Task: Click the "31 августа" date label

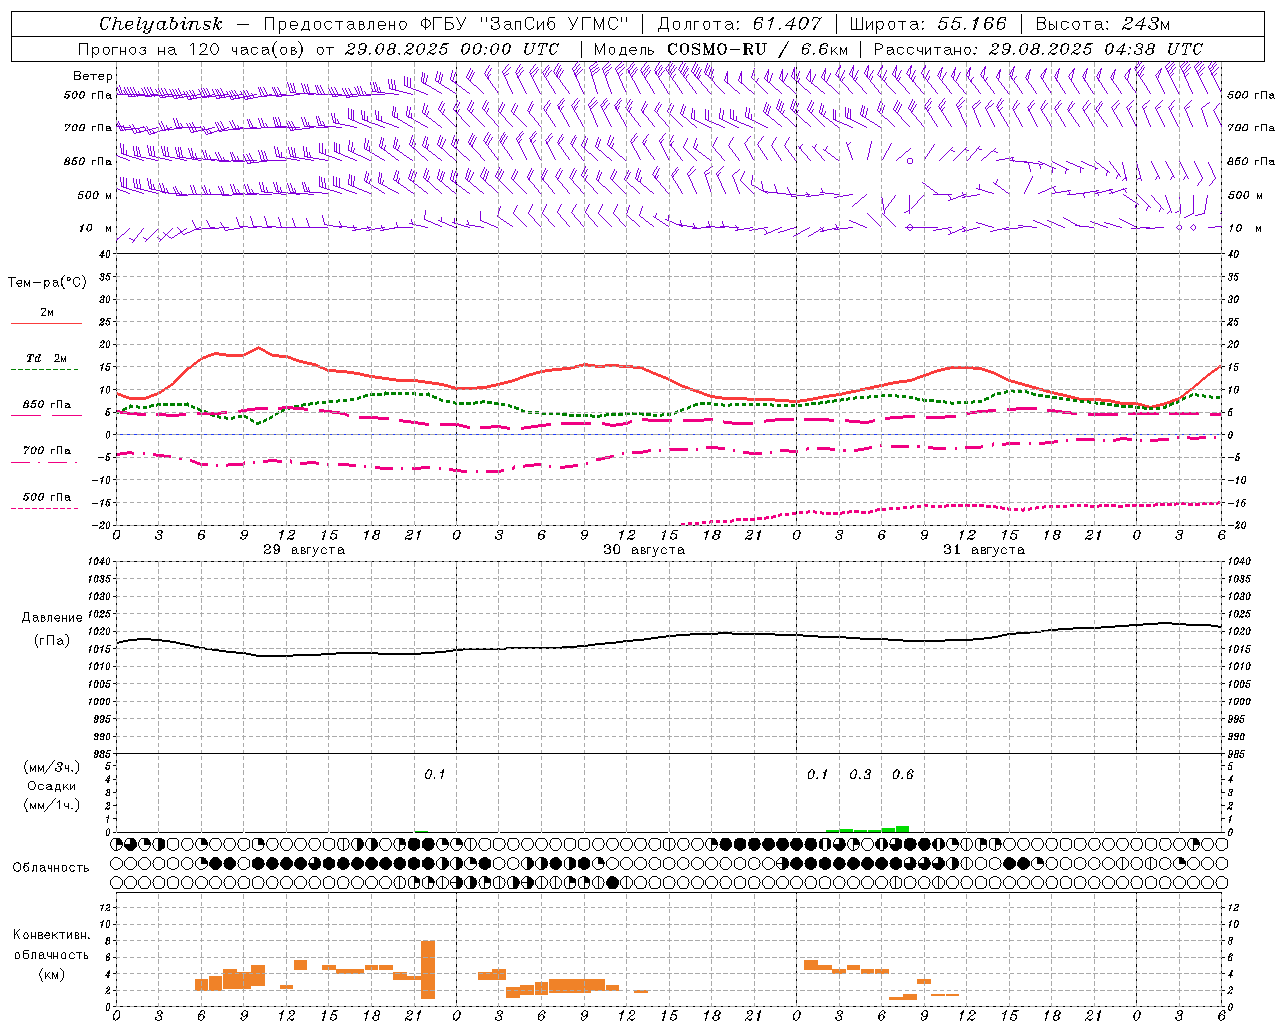Action: pyautogui.click(x=984, y=550)
